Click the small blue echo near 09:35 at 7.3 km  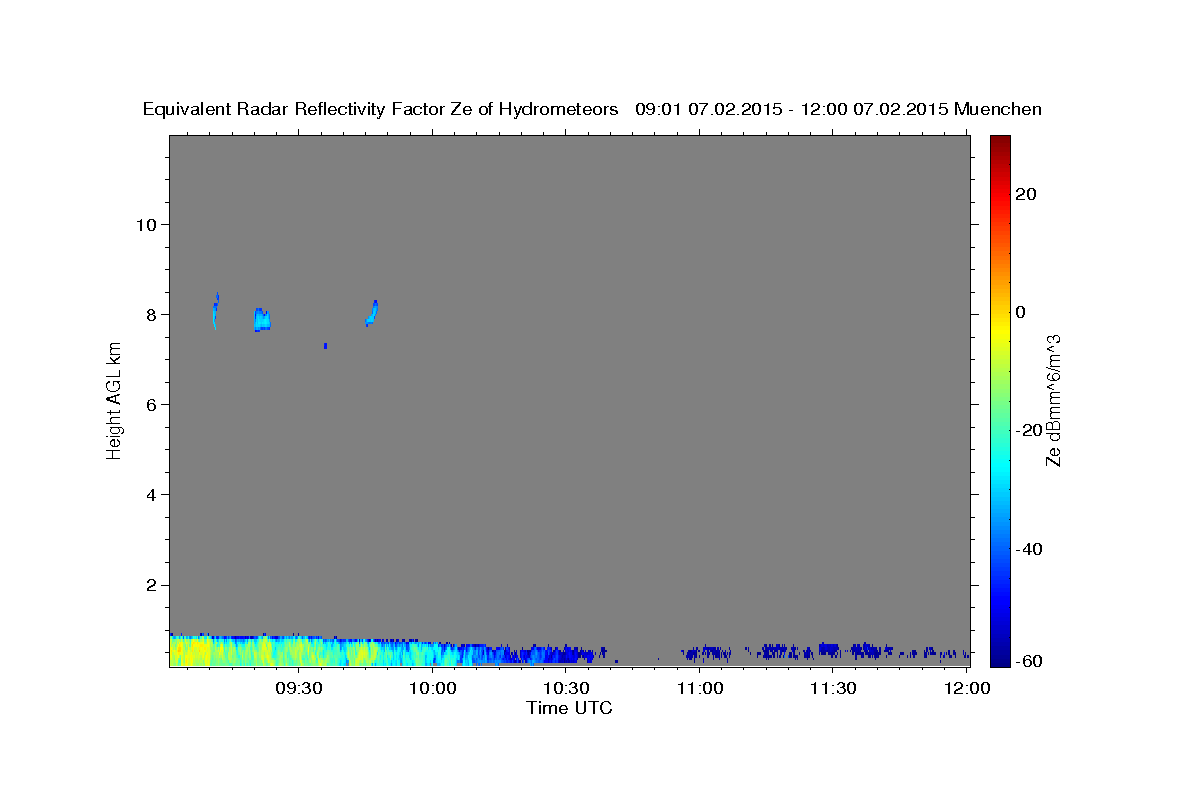pos(326,346)
